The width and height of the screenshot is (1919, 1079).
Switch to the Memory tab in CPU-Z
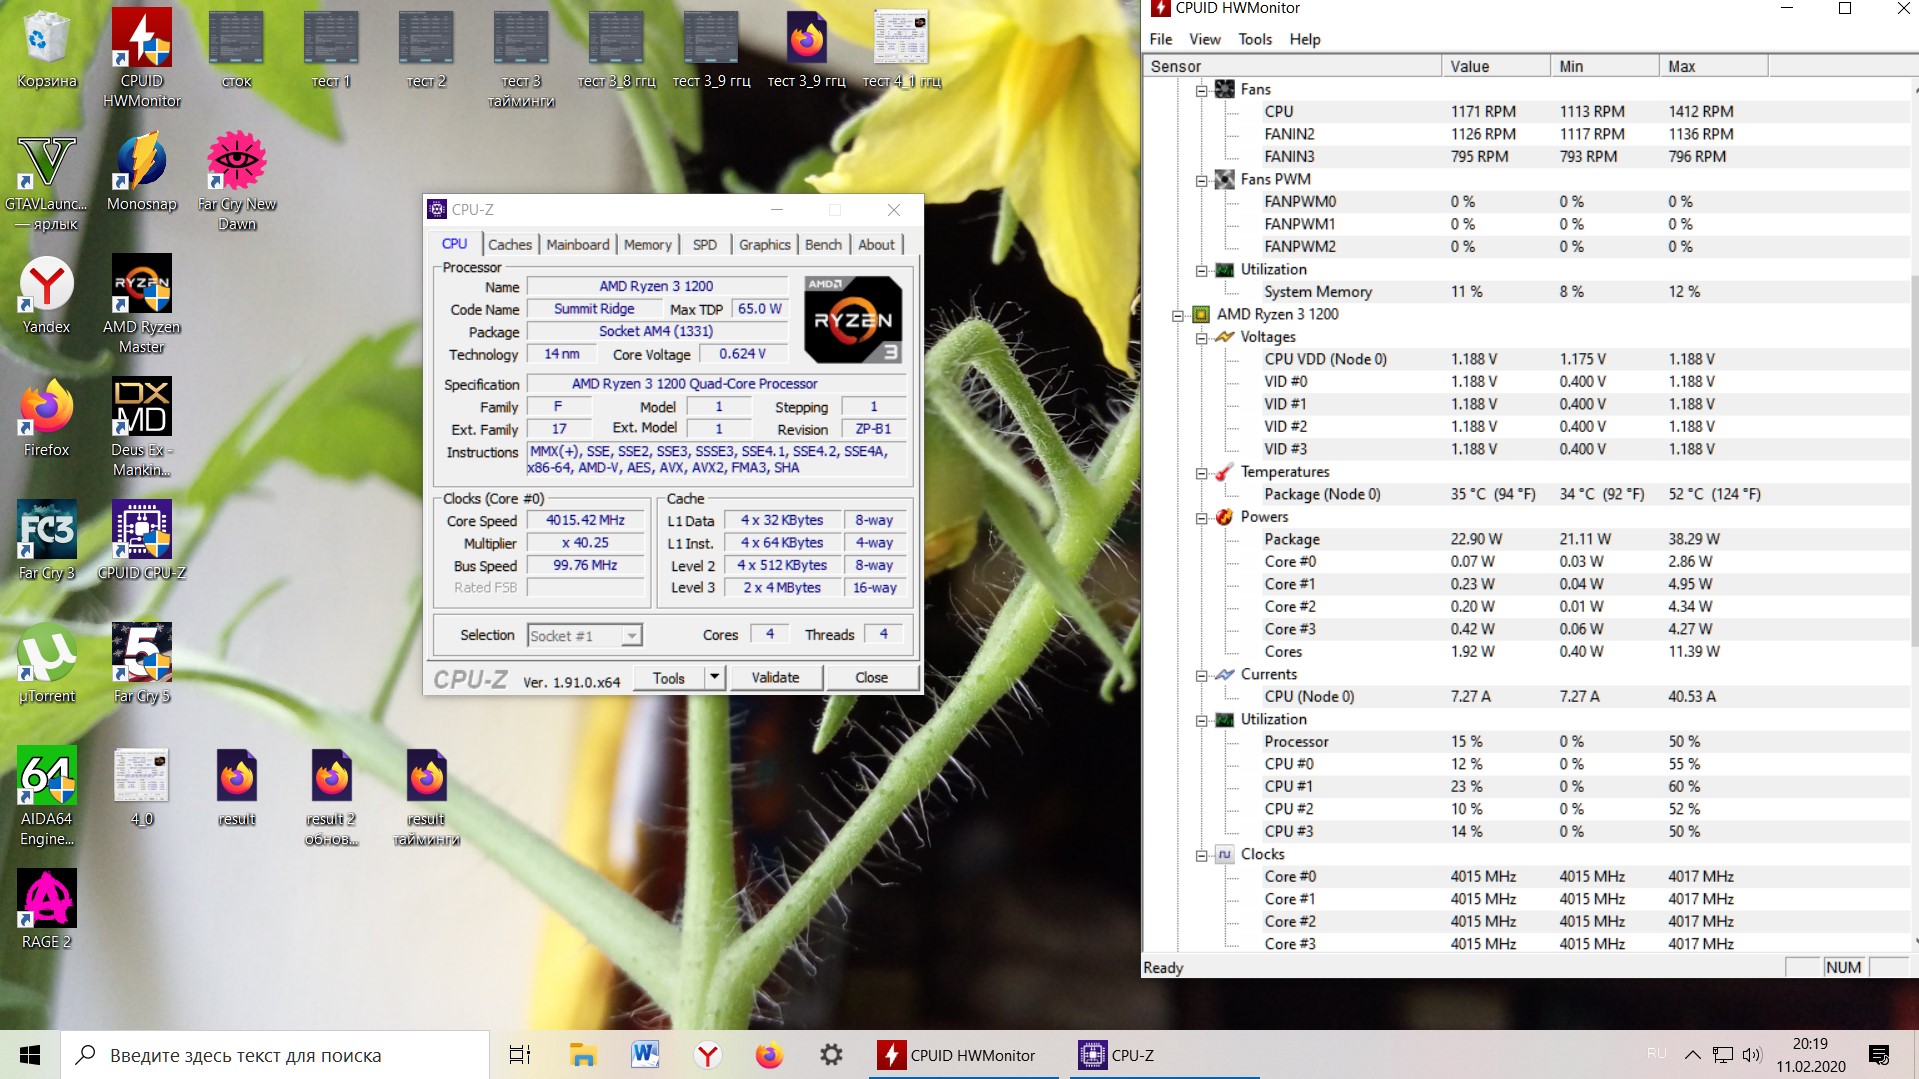point(647,245)
